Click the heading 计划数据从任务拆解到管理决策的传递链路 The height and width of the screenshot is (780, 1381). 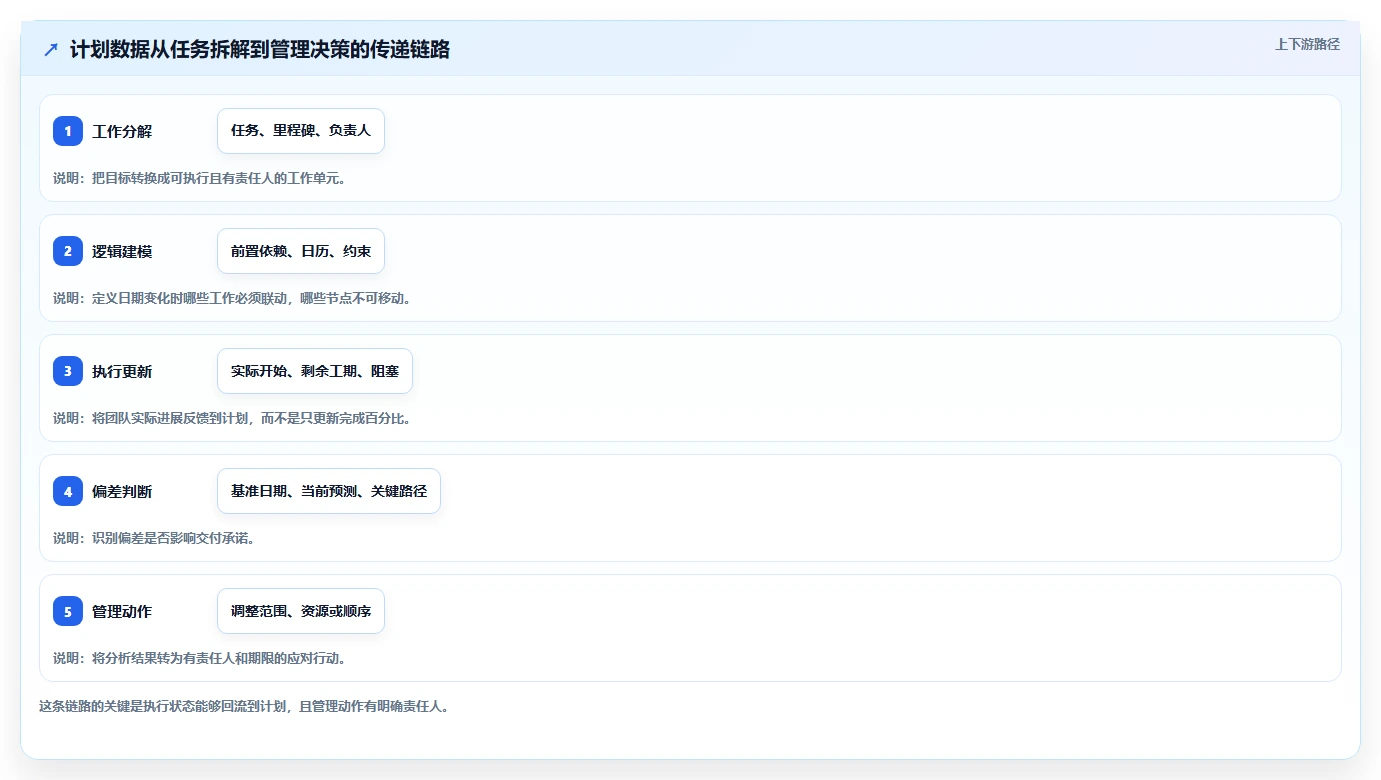pyautogui.click(x=260, y=49)
